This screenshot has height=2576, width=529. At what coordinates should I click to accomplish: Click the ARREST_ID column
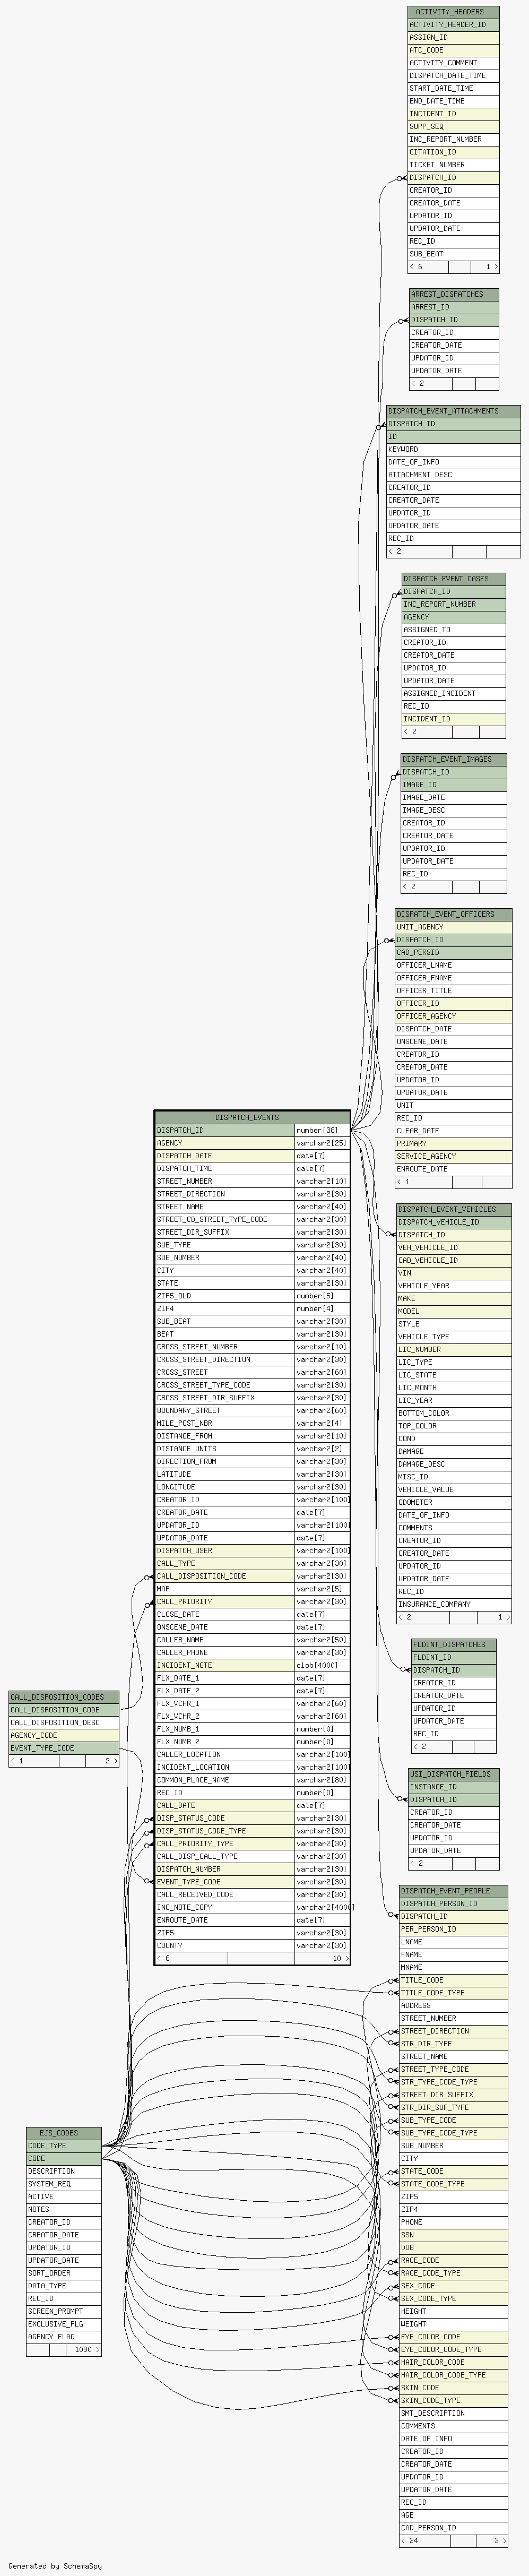click(454, 307)
